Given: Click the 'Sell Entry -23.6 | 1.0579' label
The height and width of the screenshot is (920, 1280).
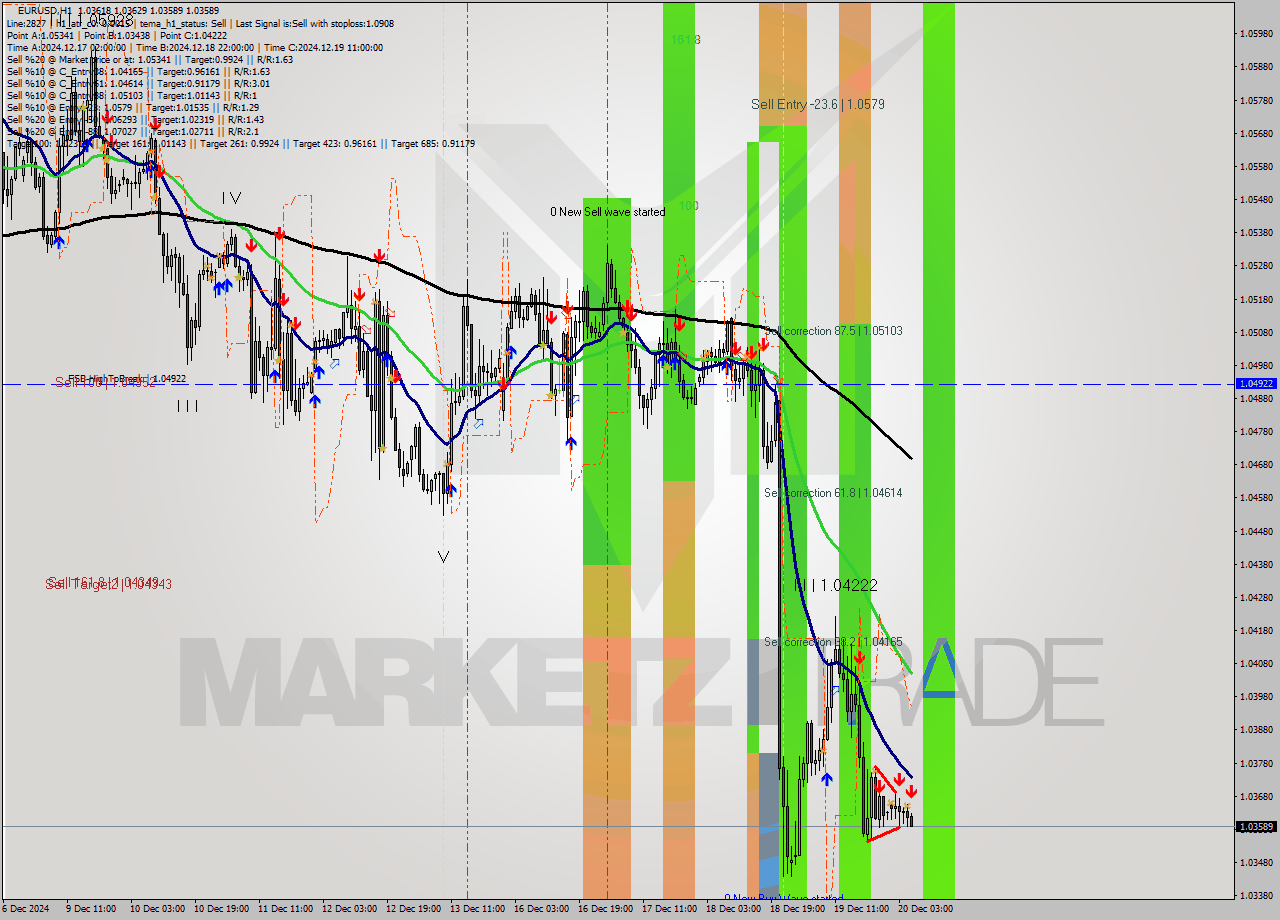Looking at the screenshot, I should pyautogui.click(x=818, y=104).
